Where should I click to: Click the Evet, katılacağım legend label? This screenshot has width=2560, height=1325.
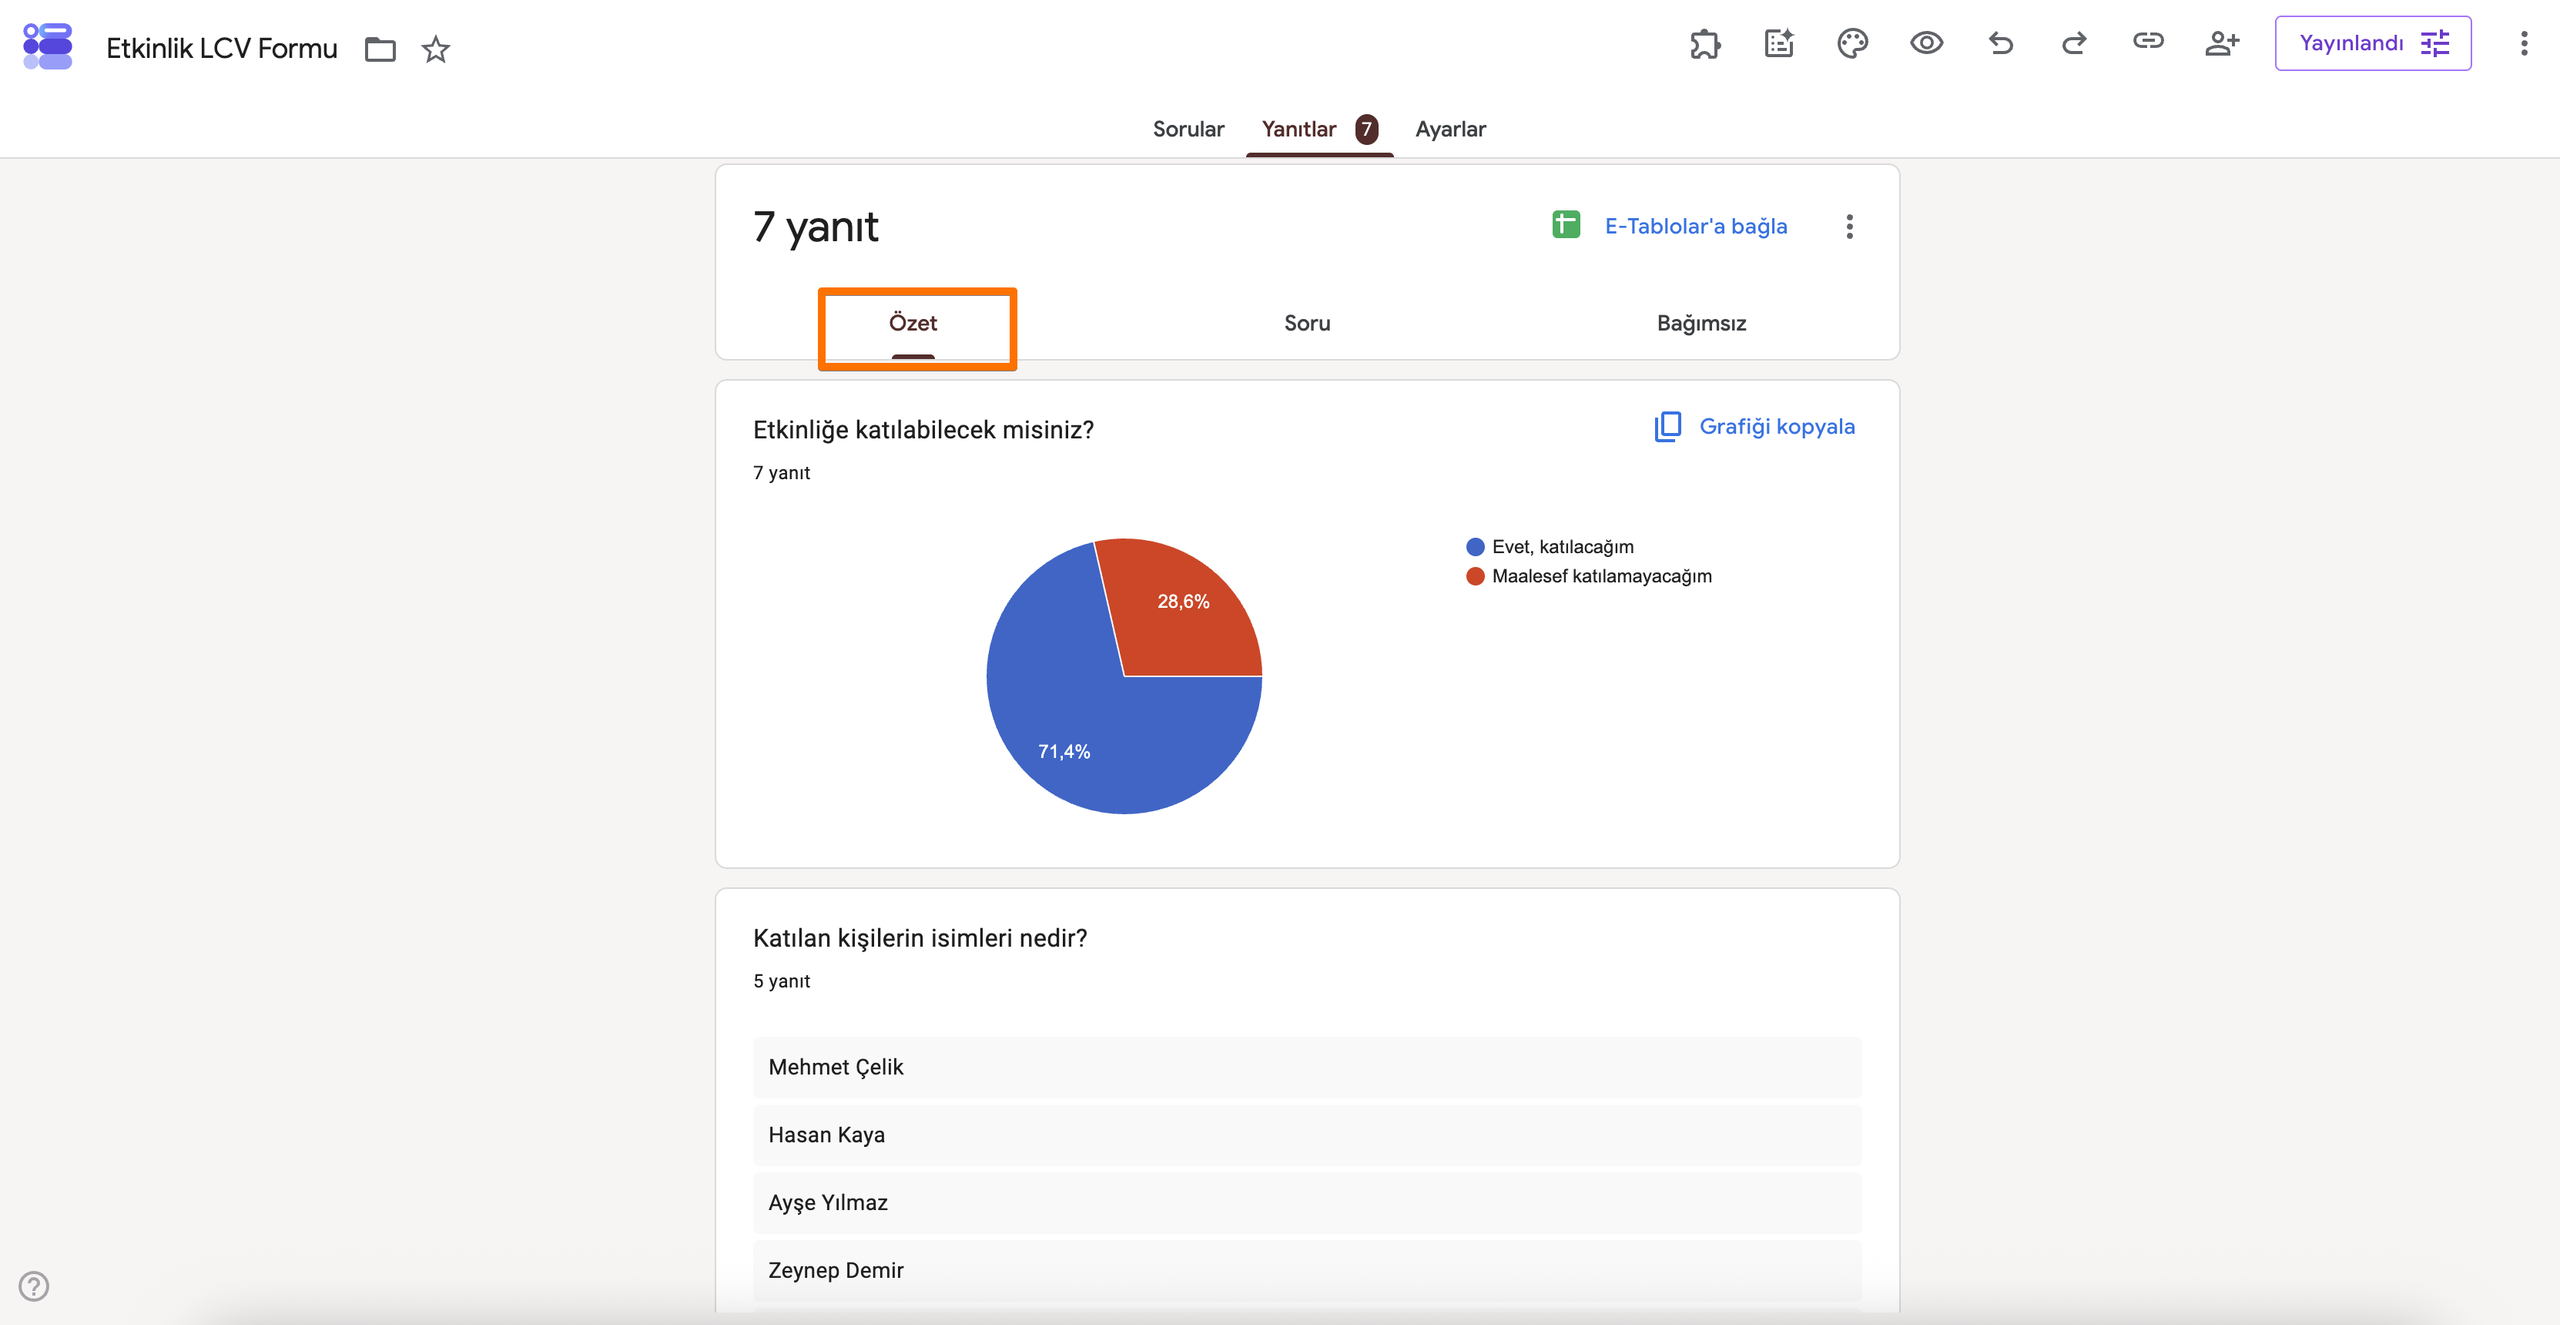pyautogui.click(x=1562, y=547)
